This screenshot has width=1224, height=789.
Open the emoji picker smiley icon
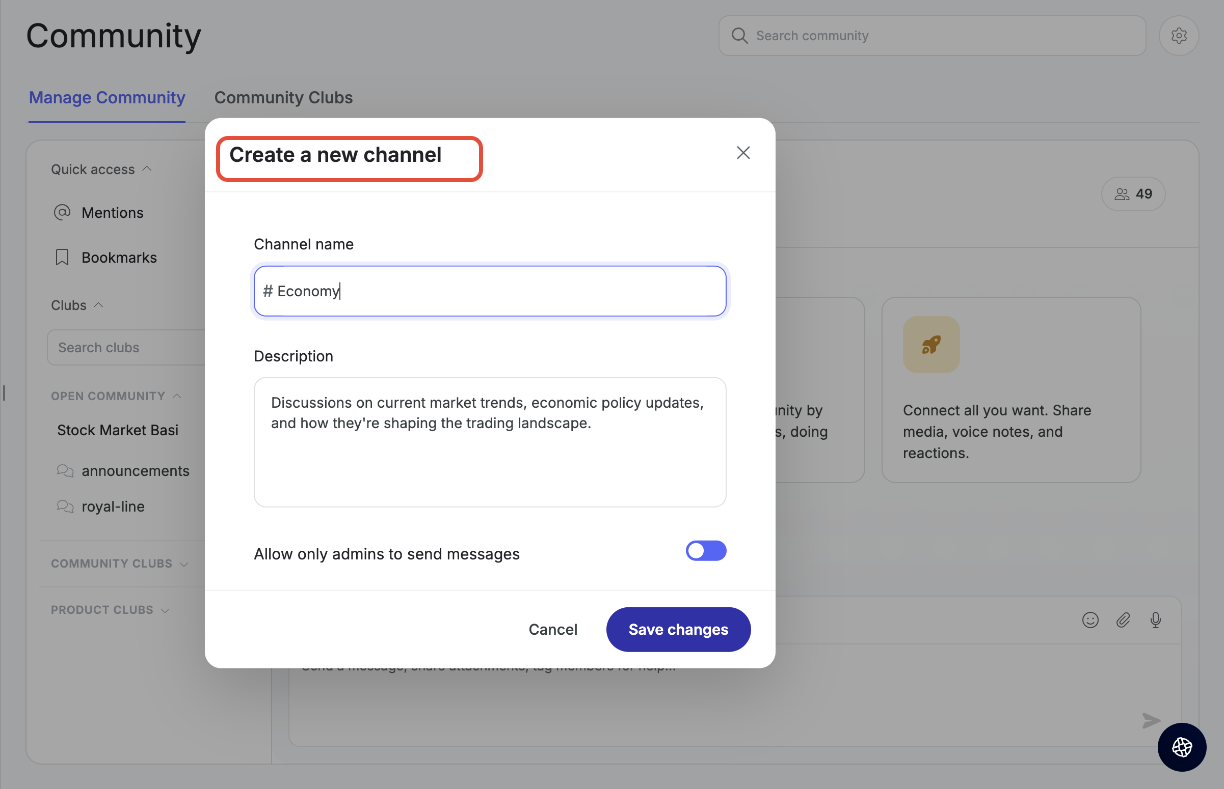[1091, 620]
